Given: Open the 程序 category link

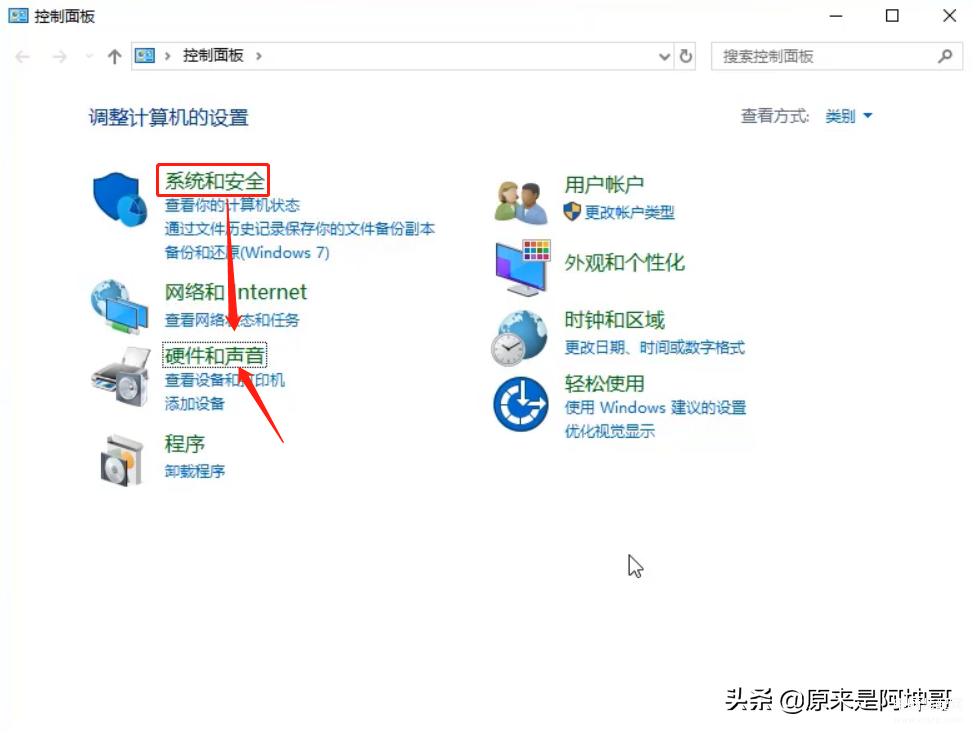Looking at the screenshot, I should coord(184,444).
